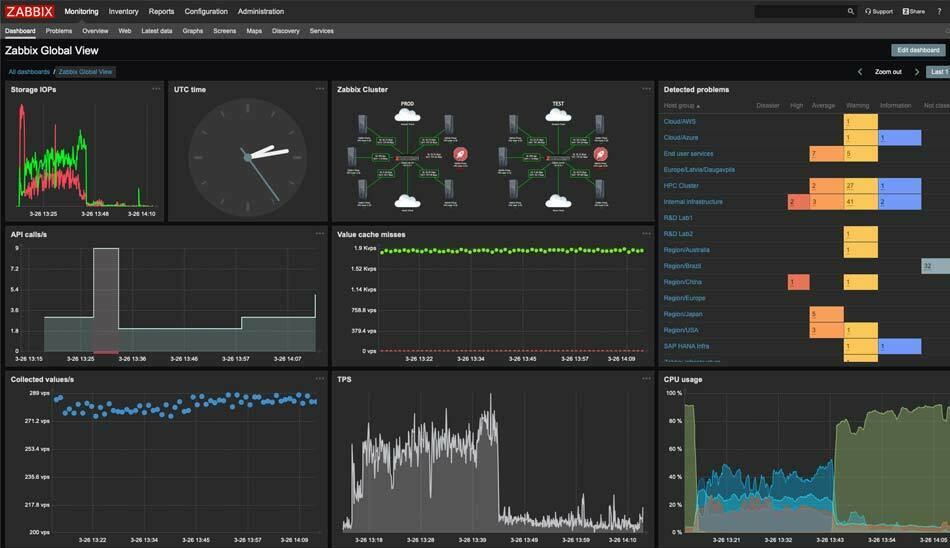Open the SAP HANA infra host group link
This screenshot has width=950, height=548.
pos(686,346)
